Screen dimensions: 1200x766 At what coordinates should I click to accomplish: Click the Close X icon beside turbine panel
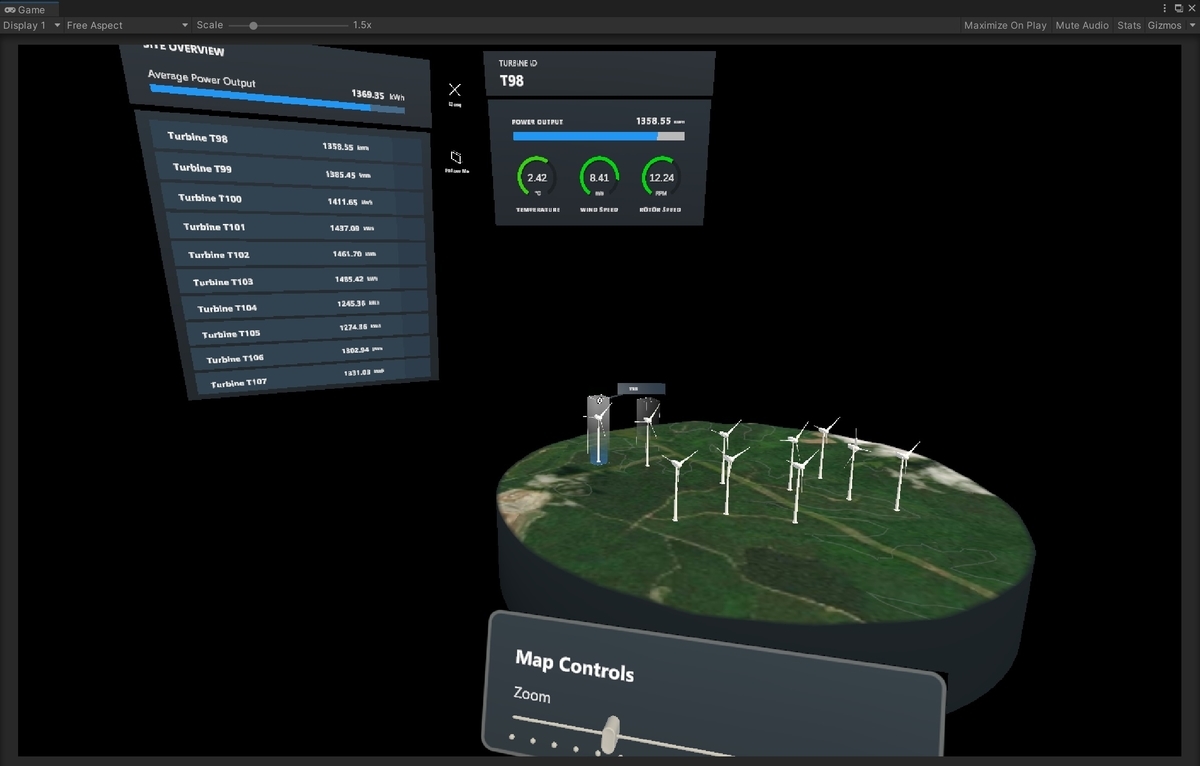[x=455, y=90]
